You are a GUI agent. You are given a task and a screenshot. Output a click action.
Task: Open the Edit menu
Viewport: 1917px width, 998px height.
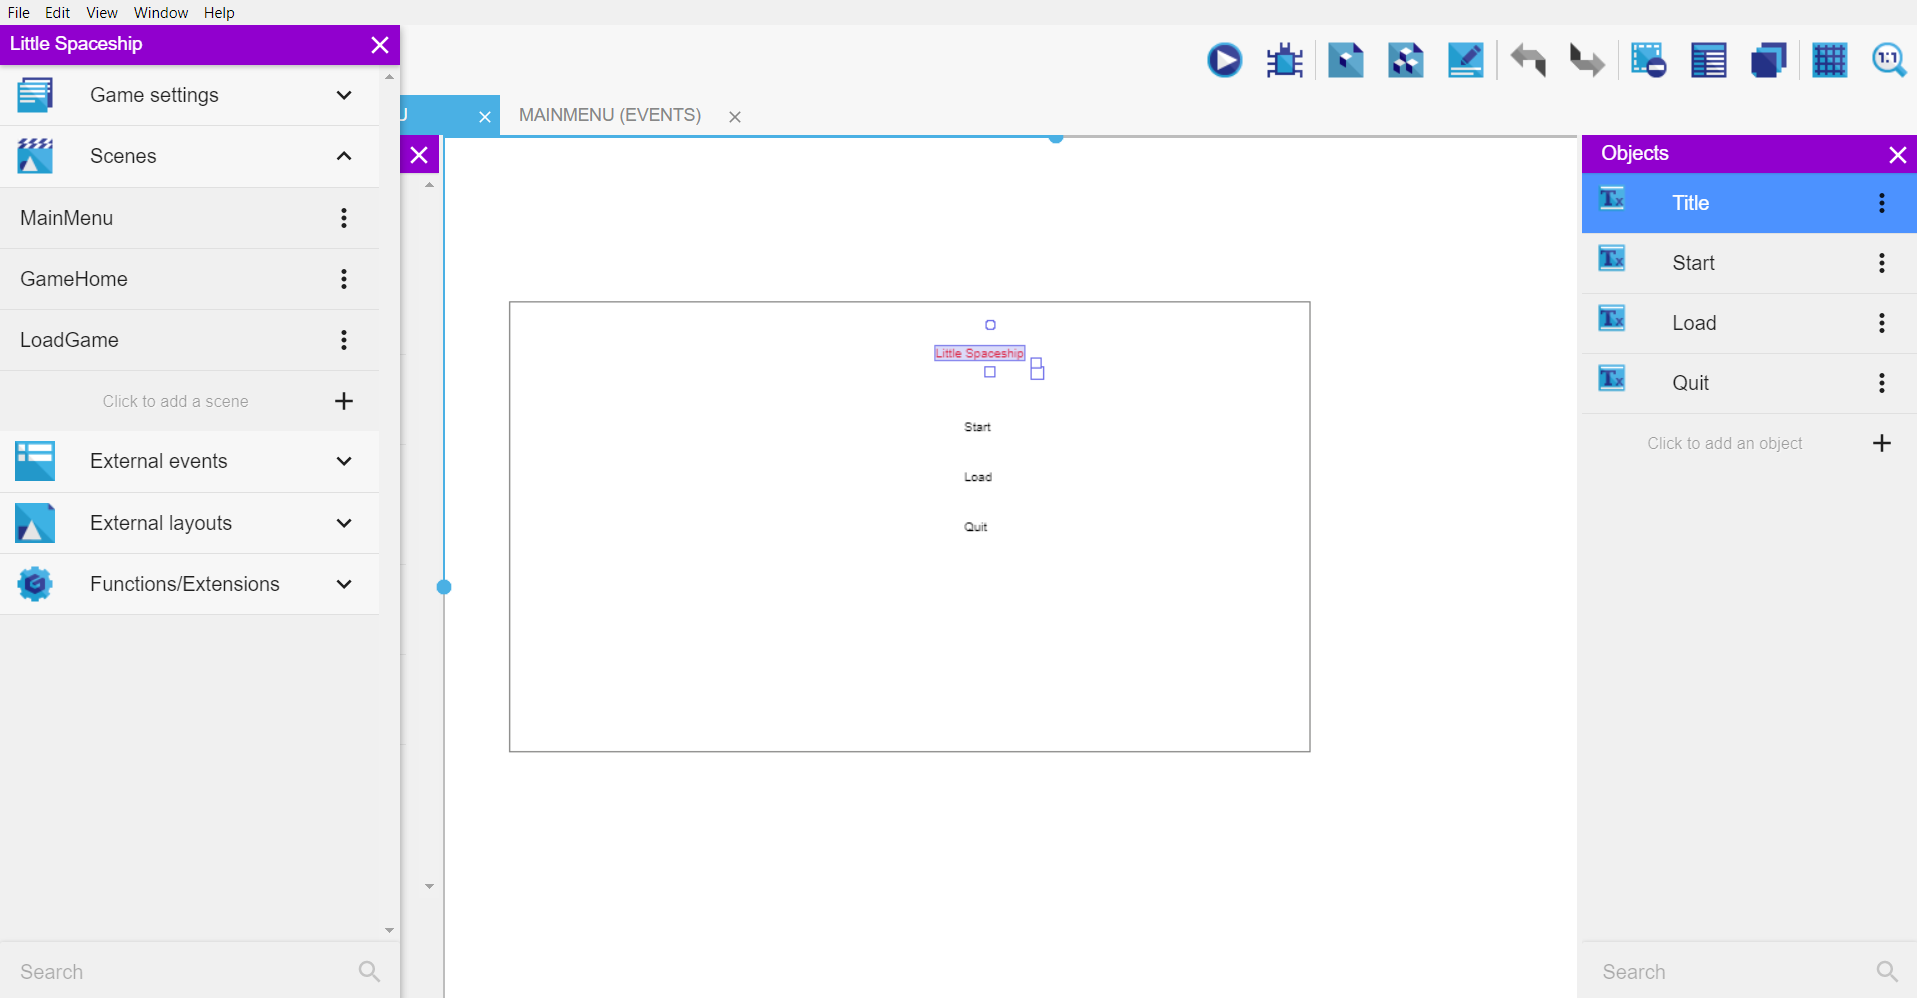(57, 12)
